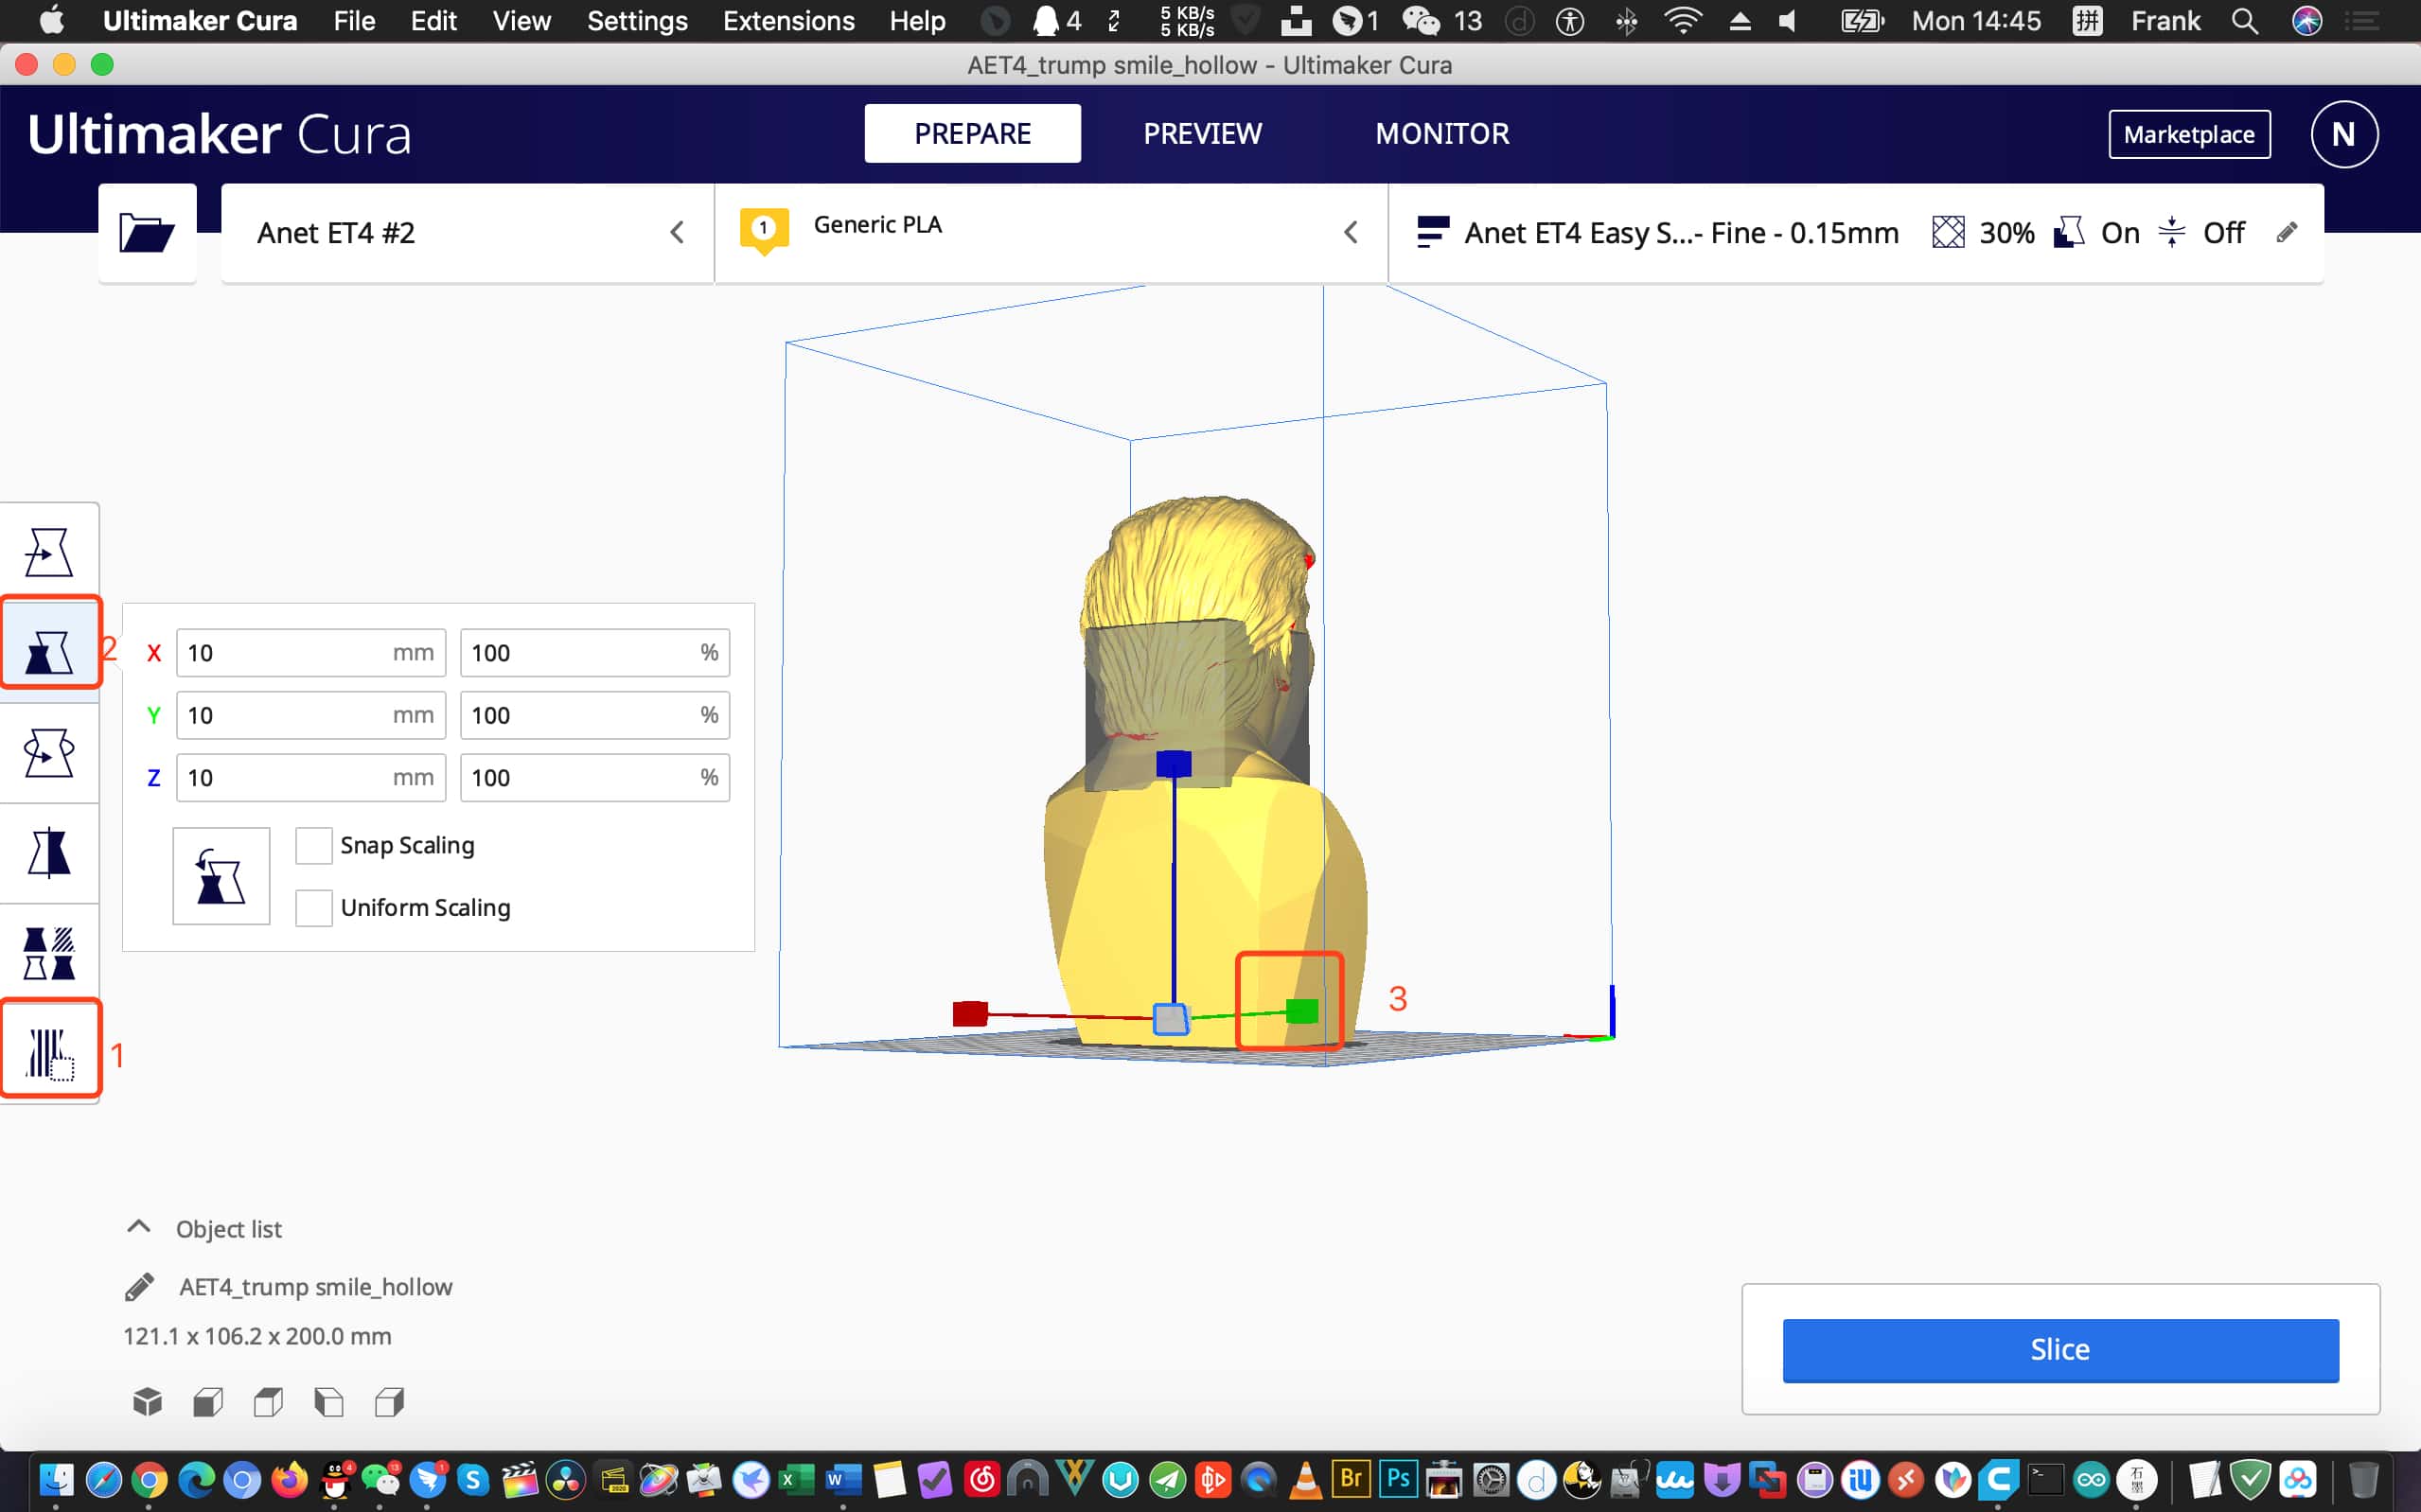
Task: Click the Z size mm input field
Action: coord(311,777)
